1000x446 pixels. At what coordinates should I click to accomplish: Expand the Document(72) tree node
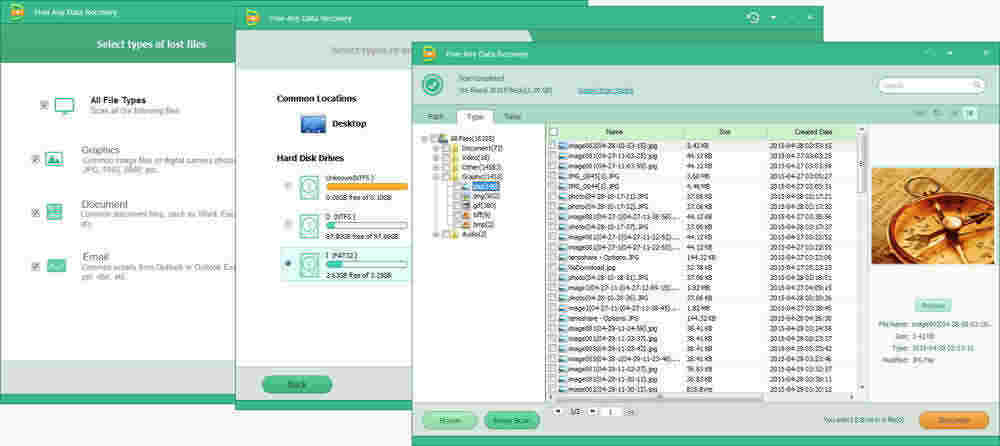[x=436, y=148]
